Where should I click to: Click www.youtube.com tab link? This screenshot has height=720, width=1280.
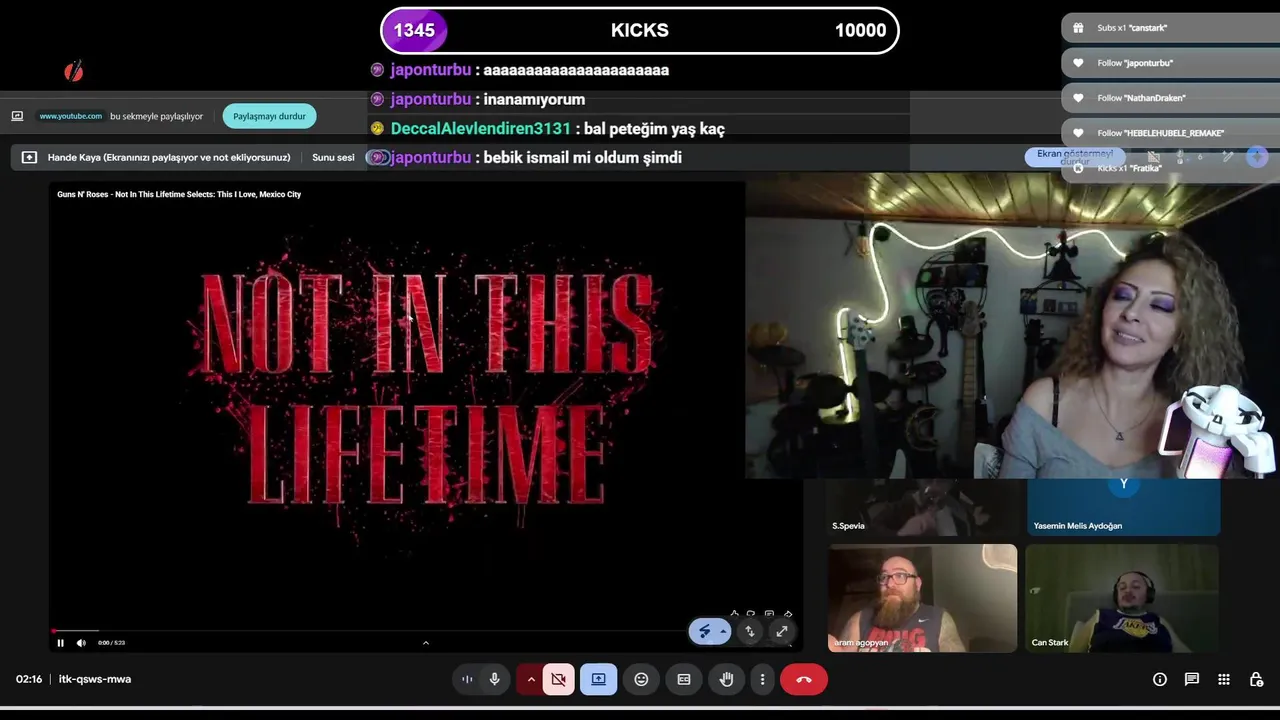tap(71, 116)
